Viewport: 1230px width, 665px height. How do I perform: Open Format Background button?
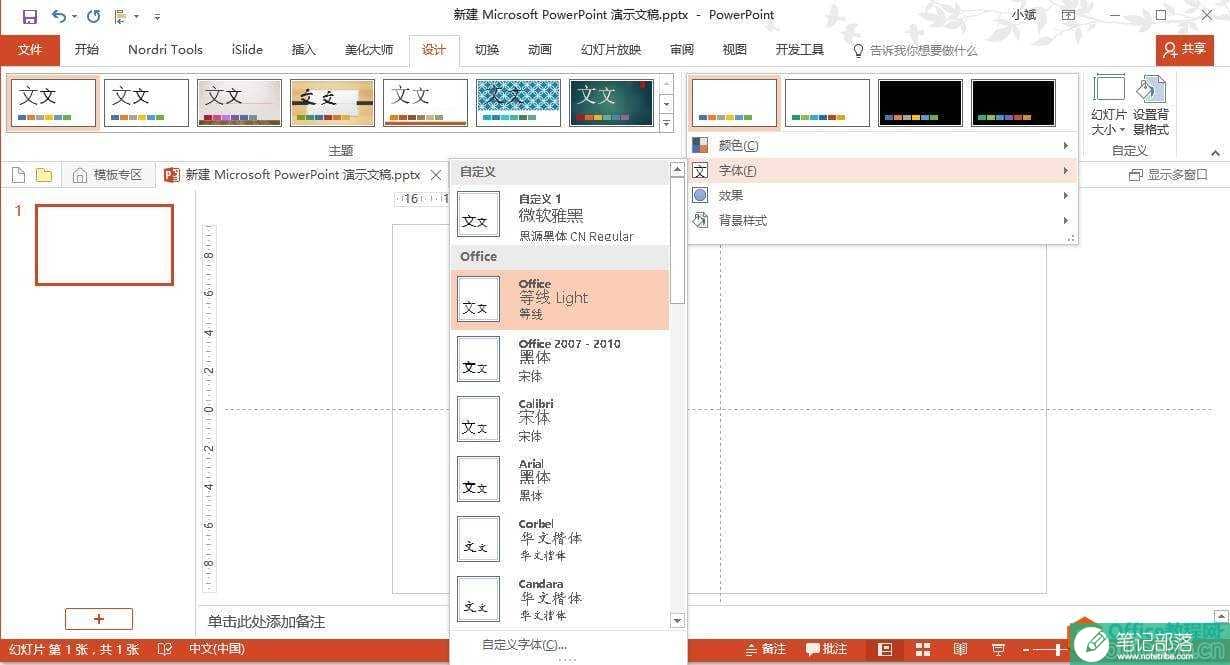tap(1151, 105)
